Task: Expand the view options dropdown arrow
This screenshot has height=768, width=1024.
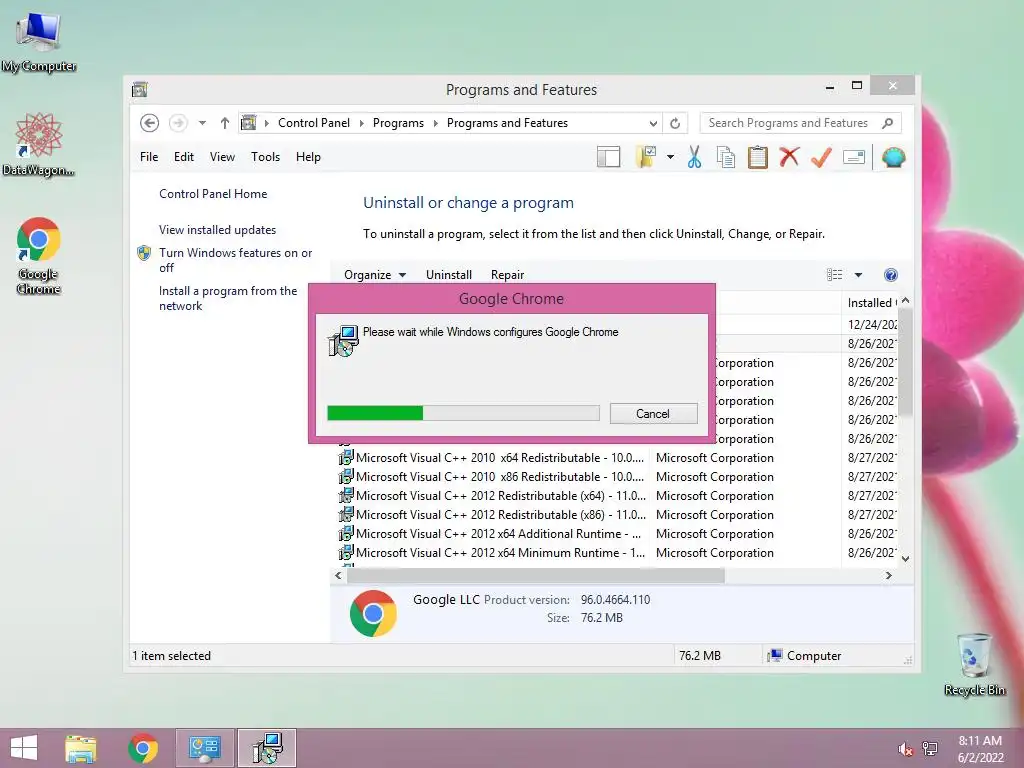Action: point(858,275)
